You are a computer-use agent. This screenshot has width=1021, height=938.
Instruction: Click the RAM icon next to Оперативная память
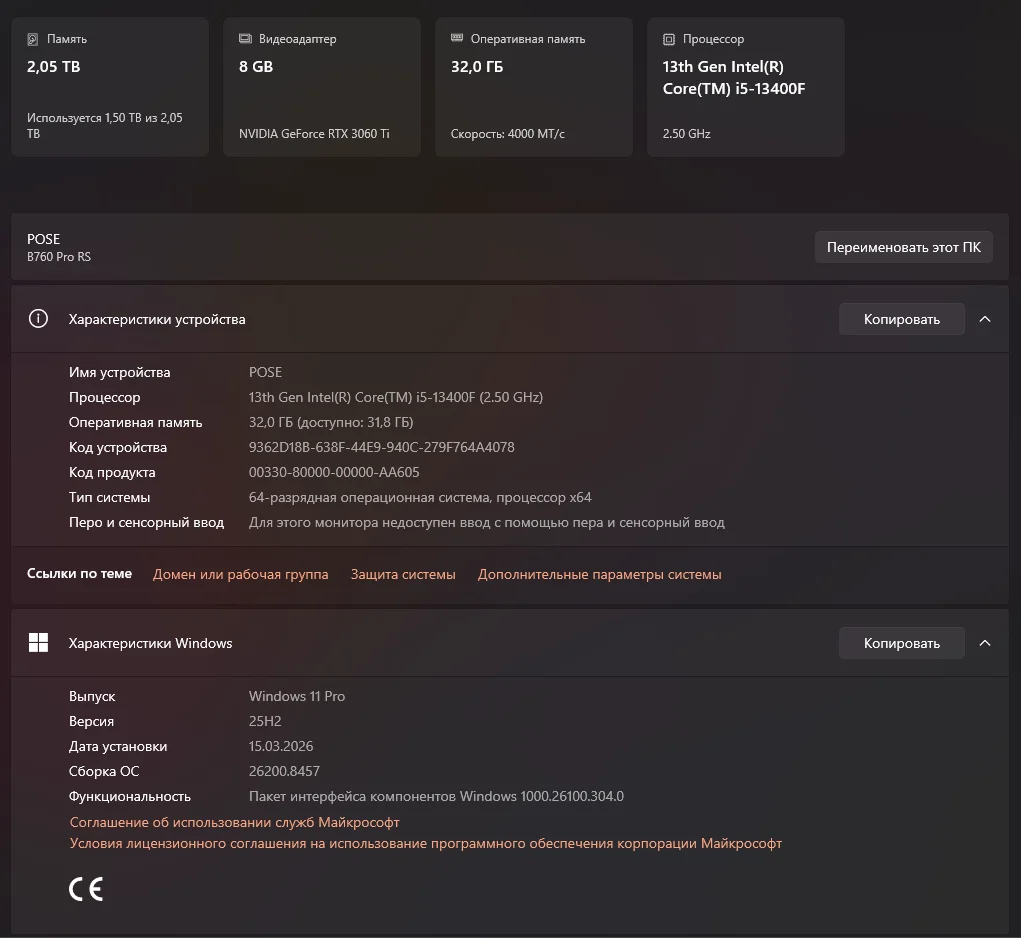point(457,38)
